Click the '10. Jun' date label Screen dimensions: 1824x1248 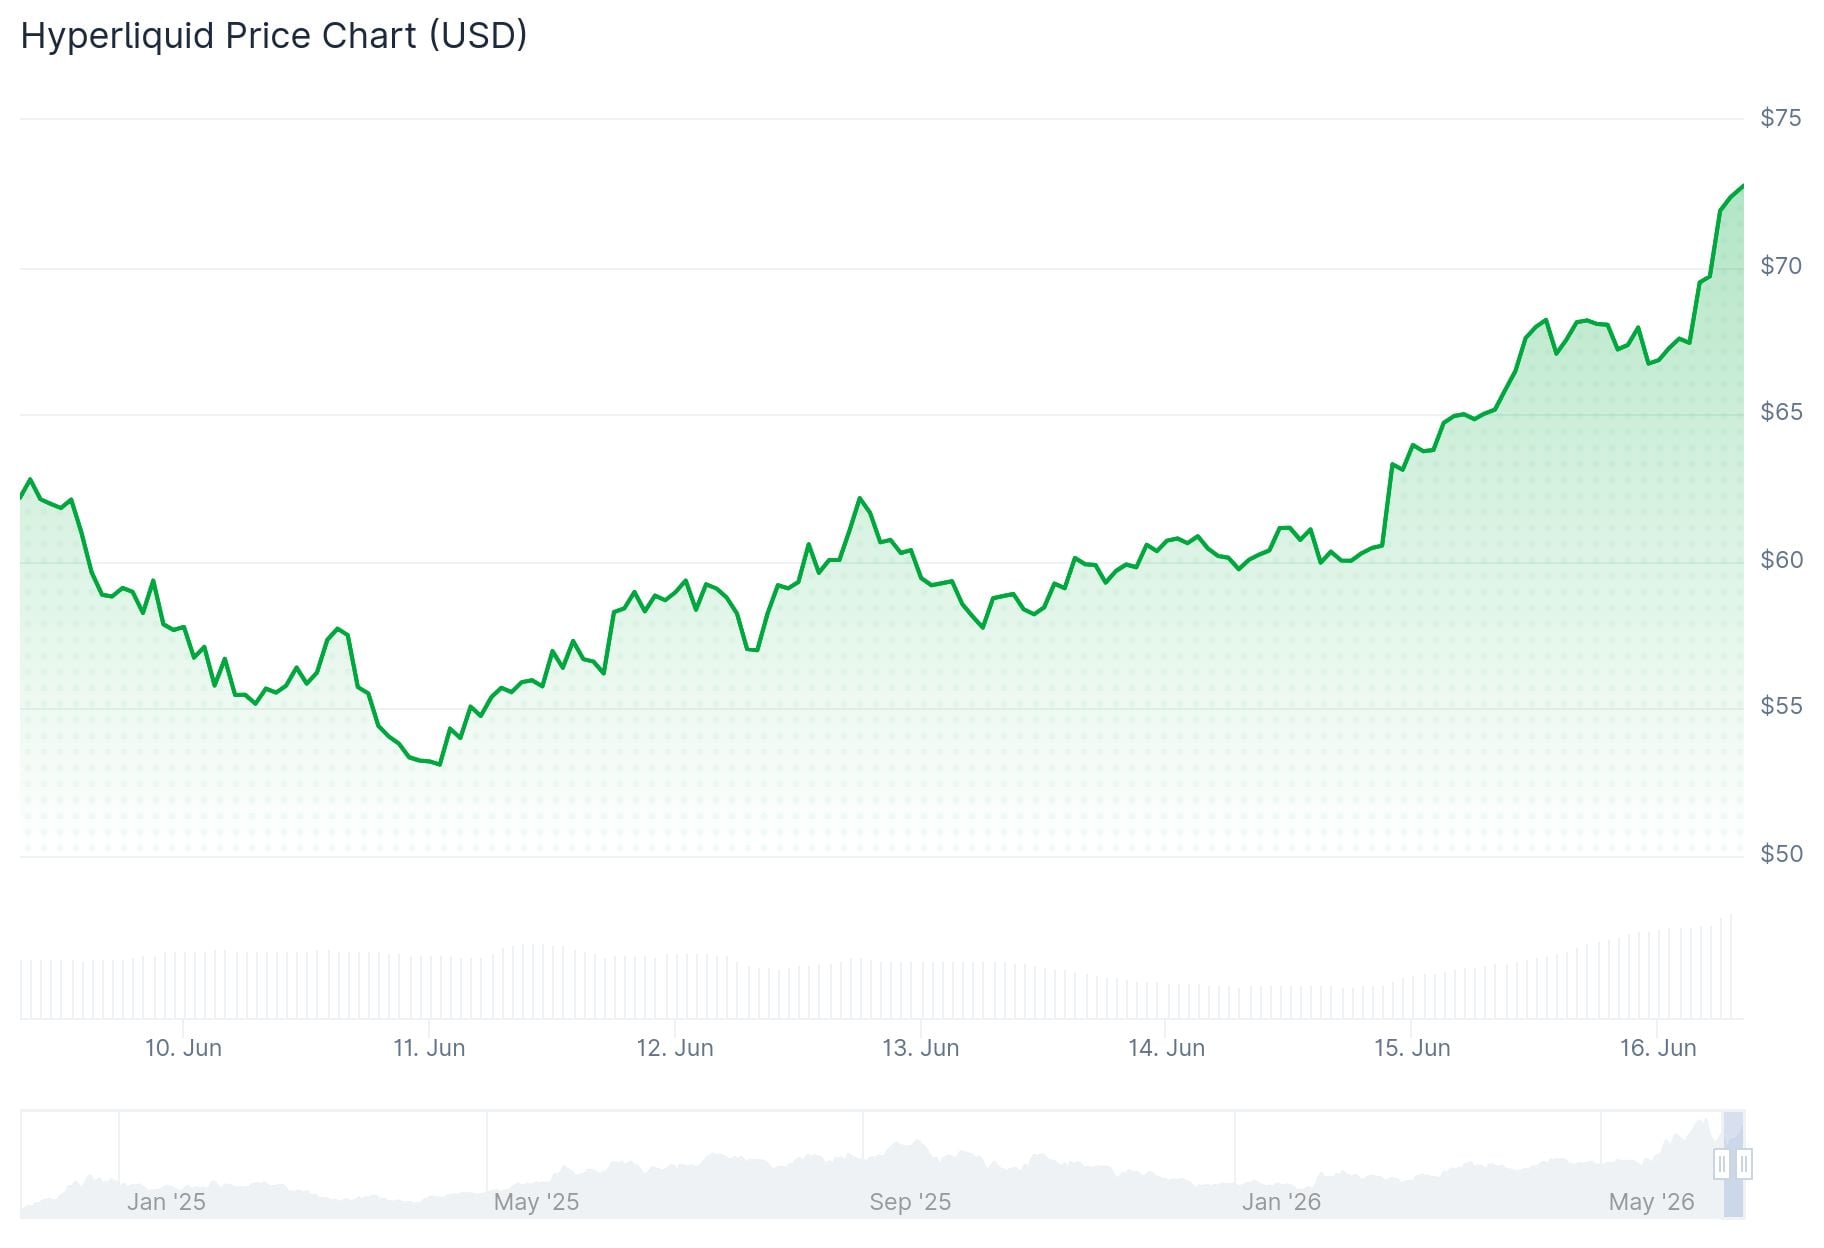(183, 1048)
